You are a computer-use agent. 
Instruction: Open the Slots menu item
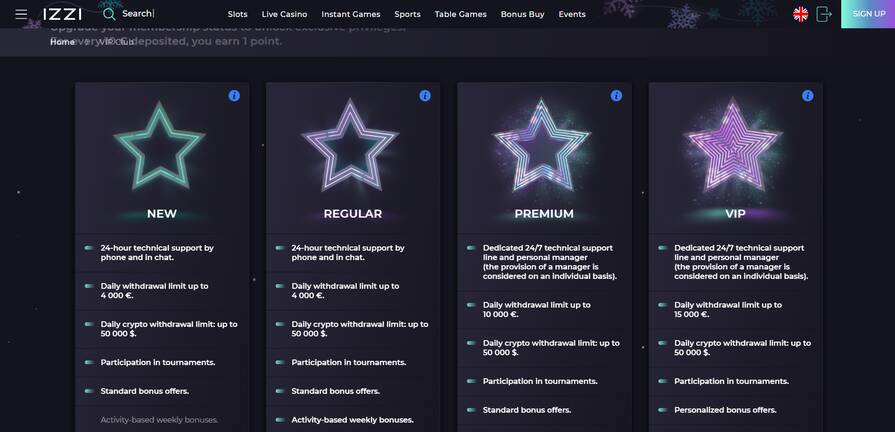tap(237, 14)
